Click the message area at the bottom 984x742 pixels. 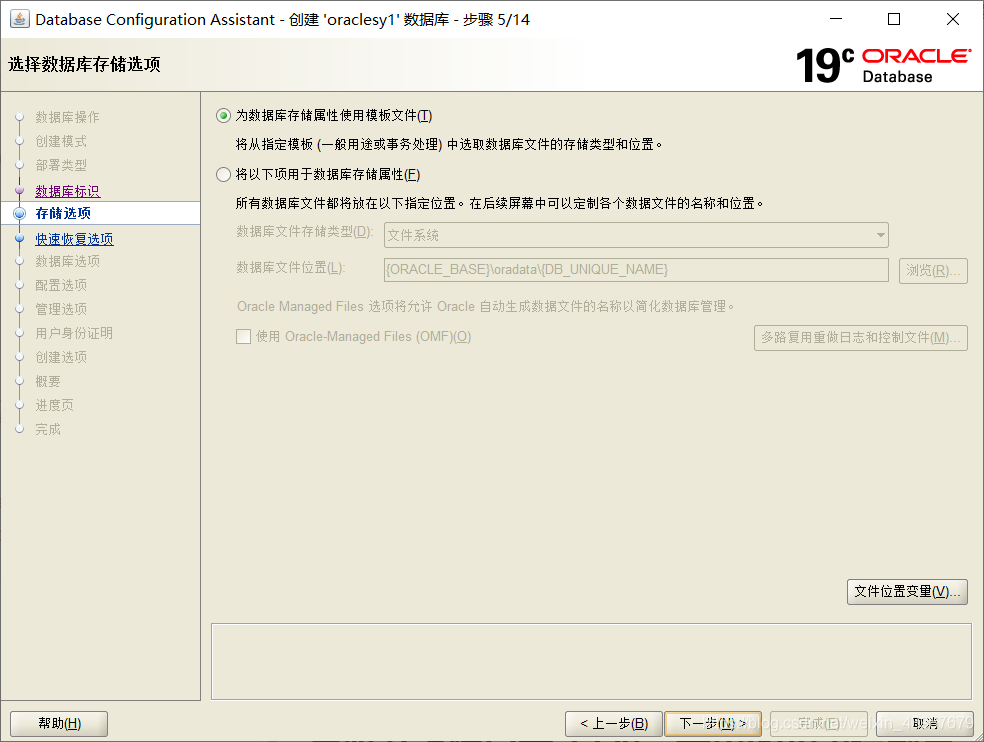pos(591,662)
